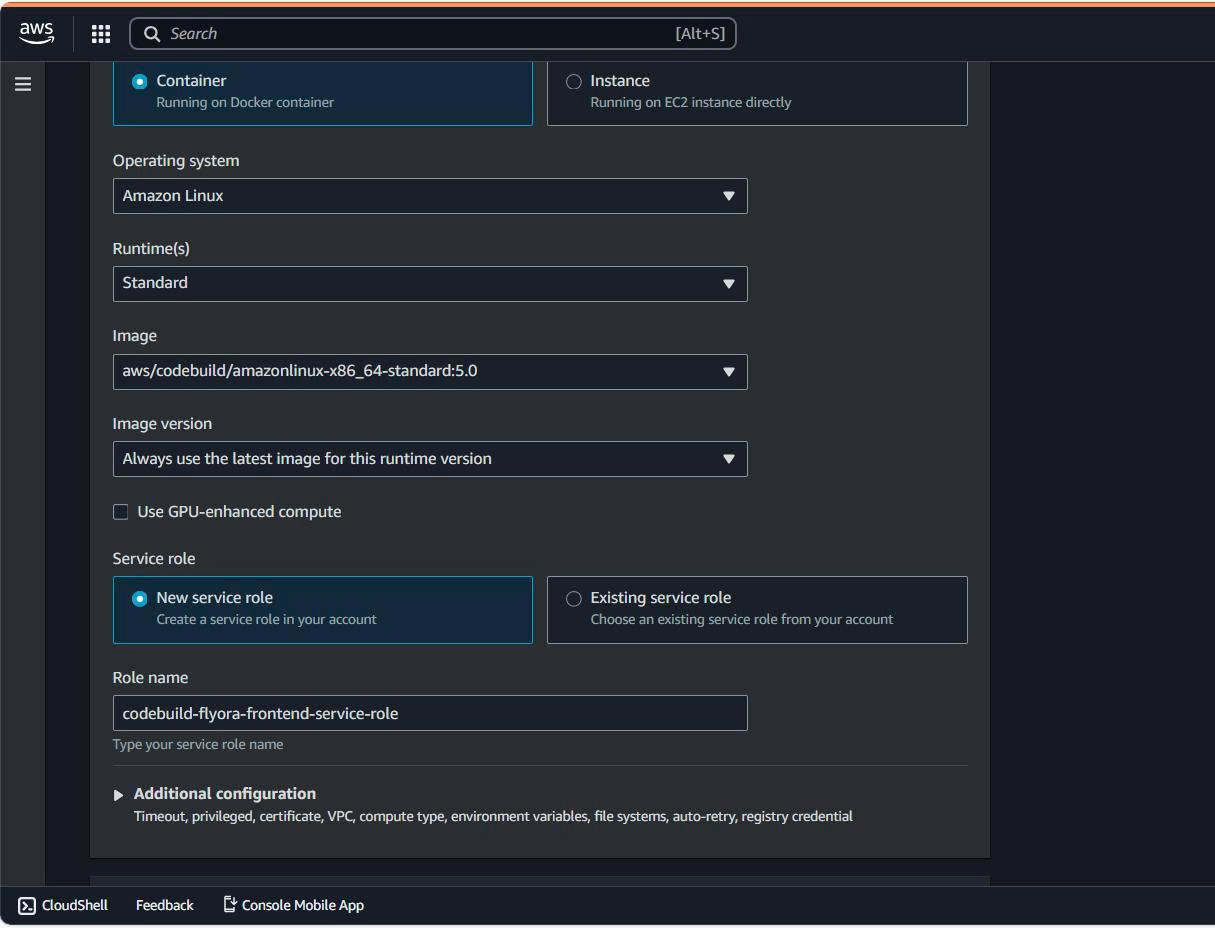The height and width of the screenshot is (928, 1215).
Task: Open the Image version dropdown
Action: 430,459
